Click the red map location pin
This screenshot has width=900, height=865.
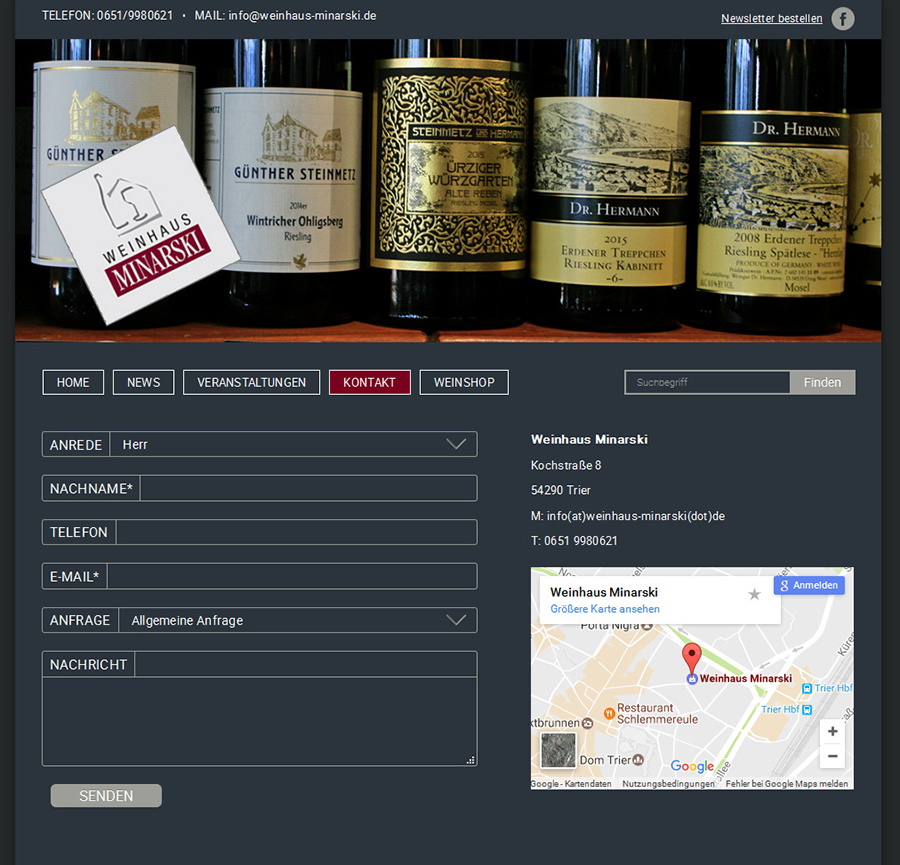click(x=692, y=658)
